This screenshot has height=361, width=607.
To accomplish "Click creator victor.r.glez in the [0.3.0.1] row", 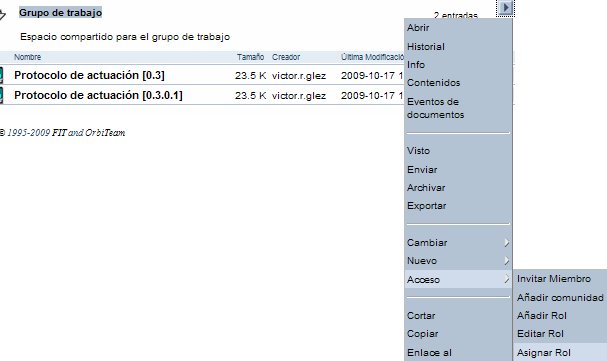I will coord(299,96).
